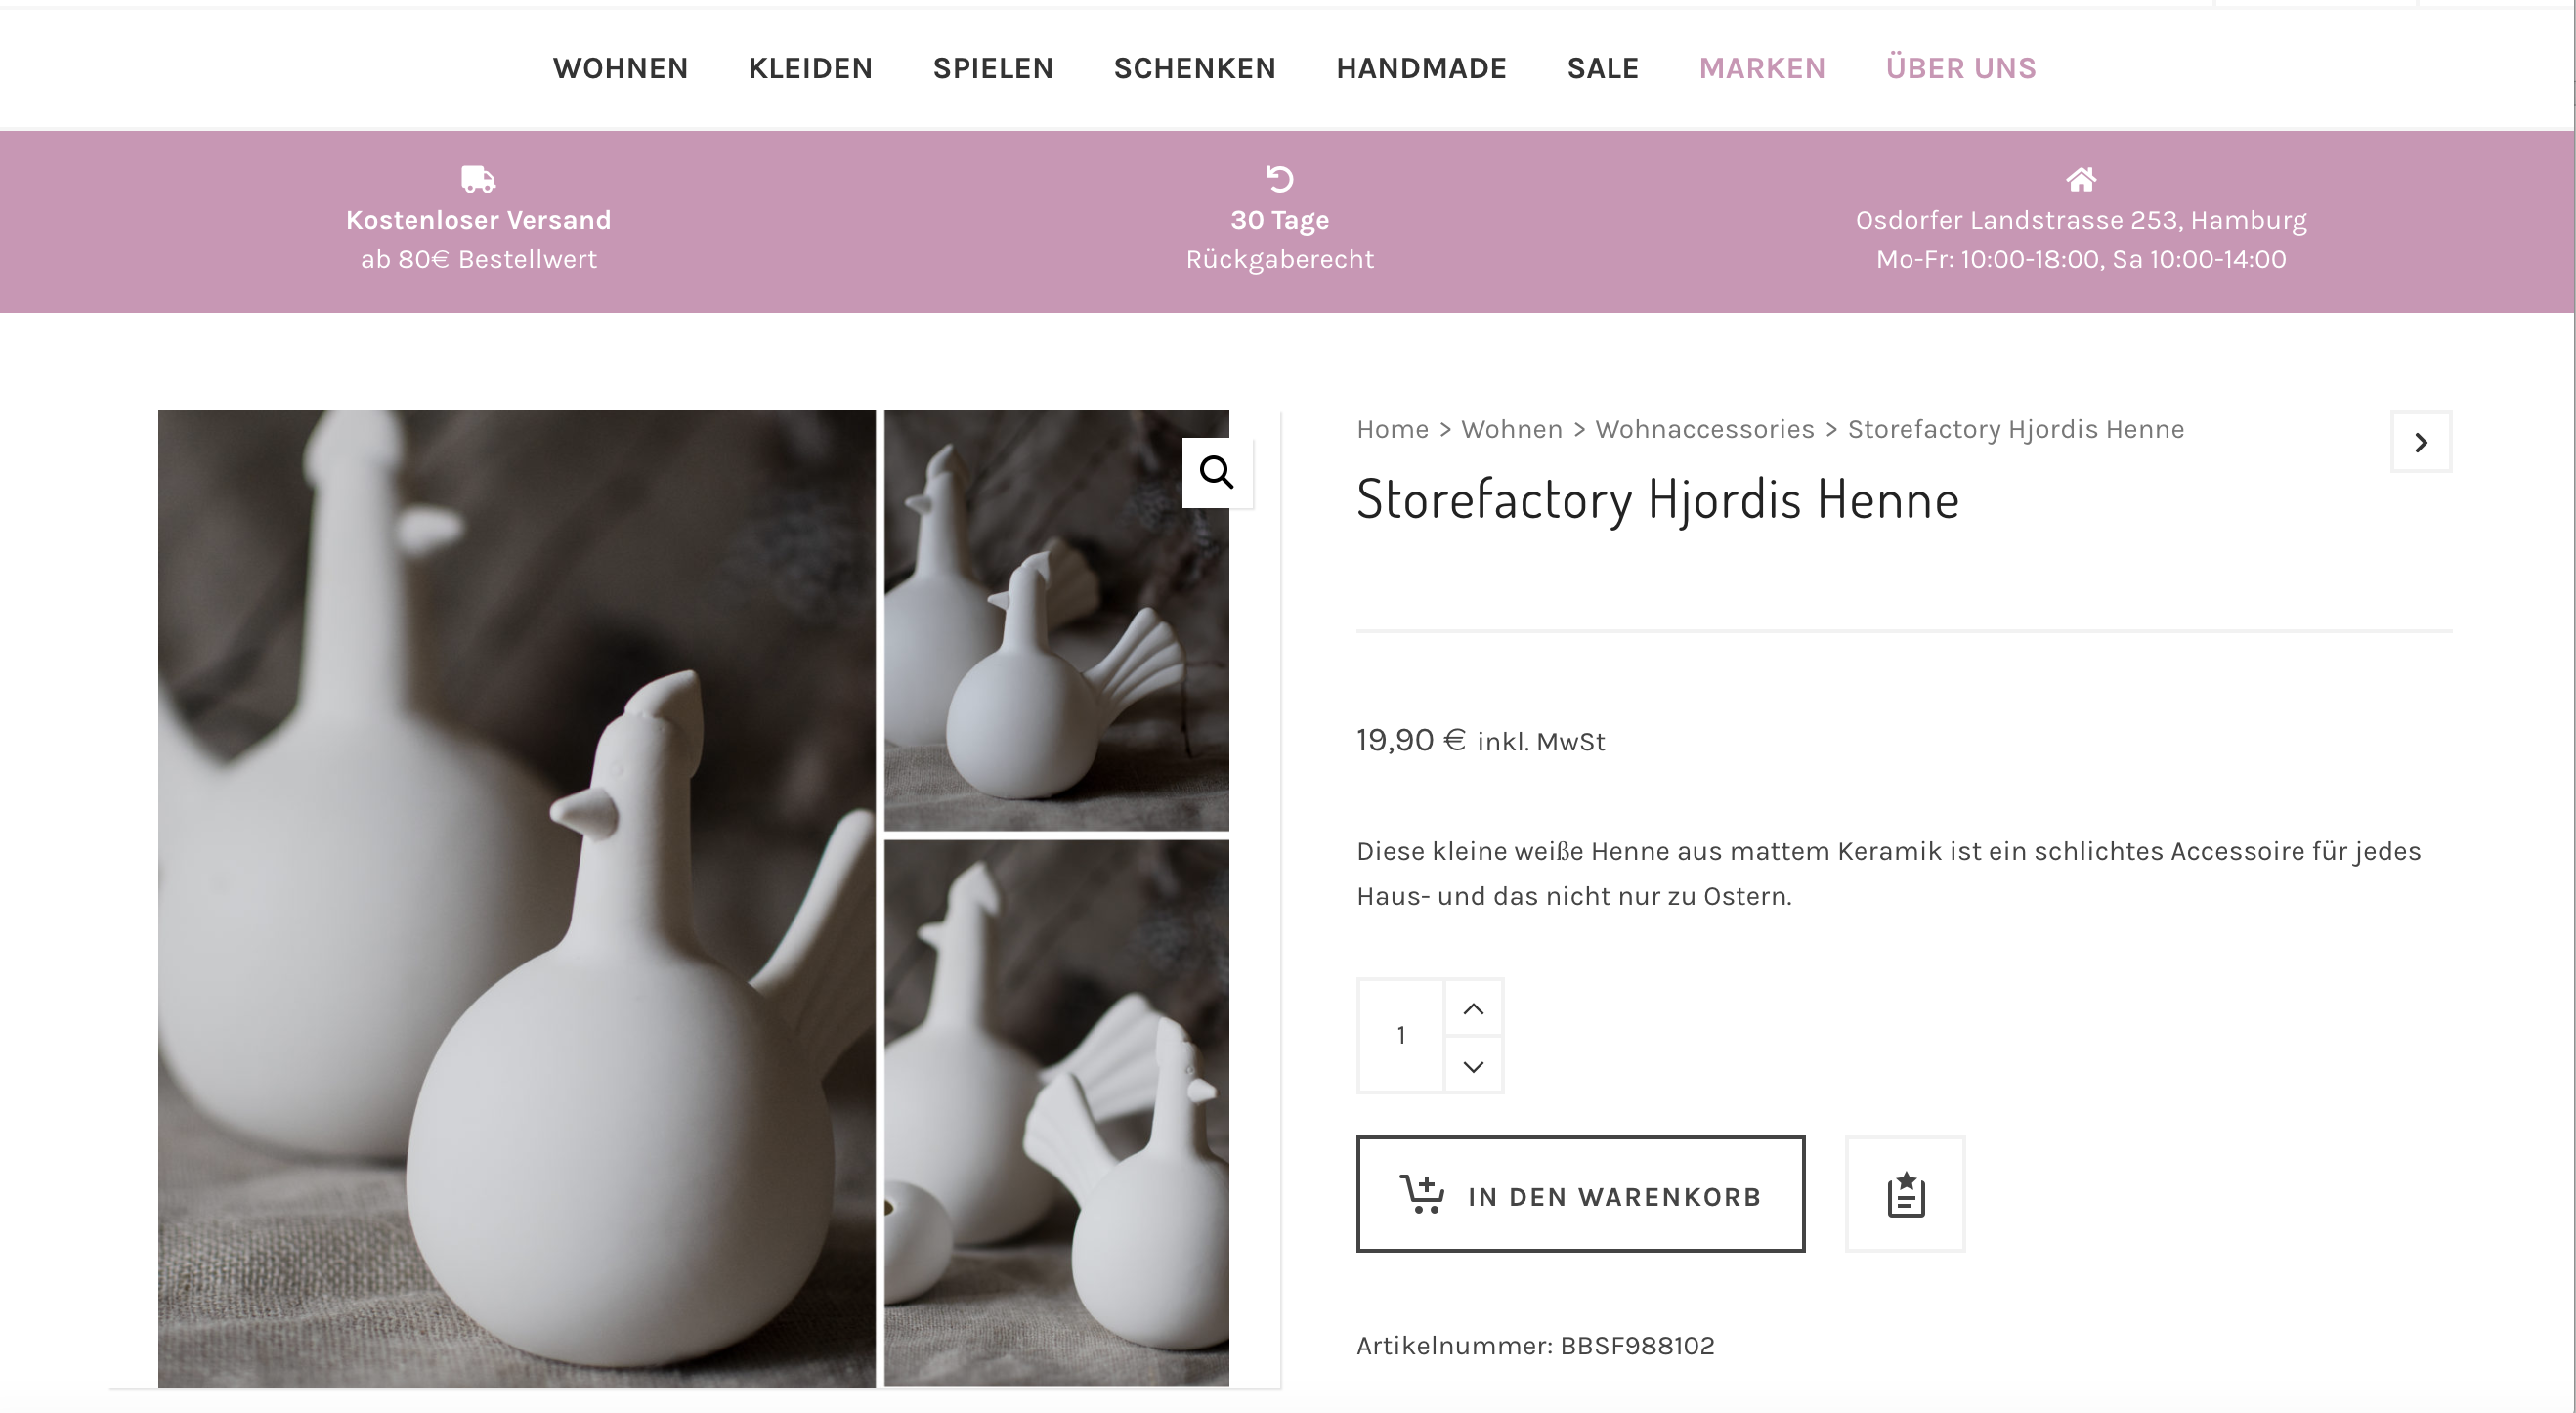Image resolution: width=2576 pixels, height=1413 pixels.
Task: Increase quantity with up arrow
Action: [1473, 1008]
